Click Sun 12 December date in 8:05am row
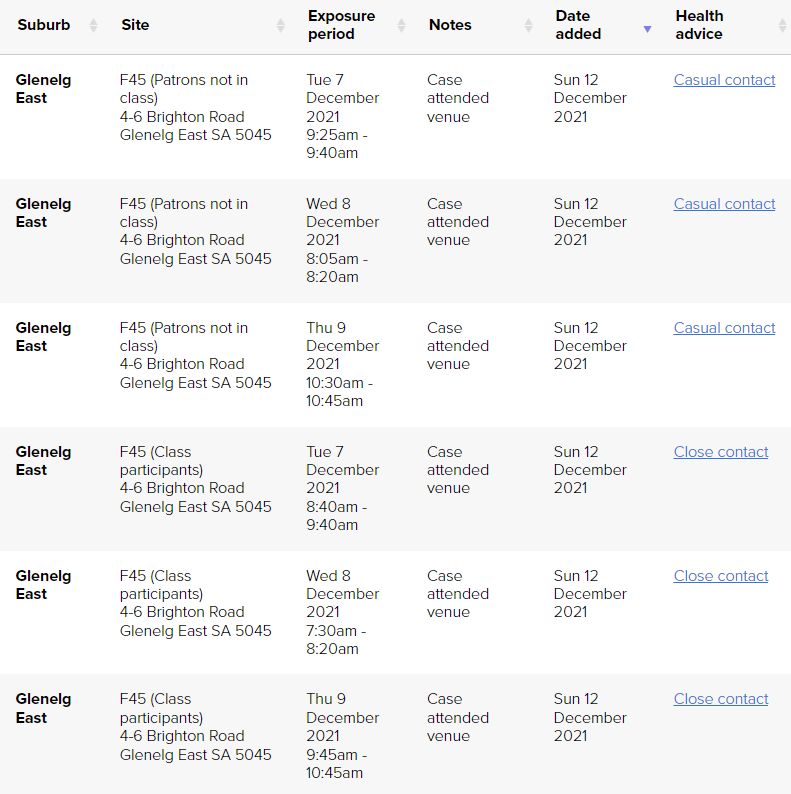The width and height of the screenshot is (791, 794). 590,222
